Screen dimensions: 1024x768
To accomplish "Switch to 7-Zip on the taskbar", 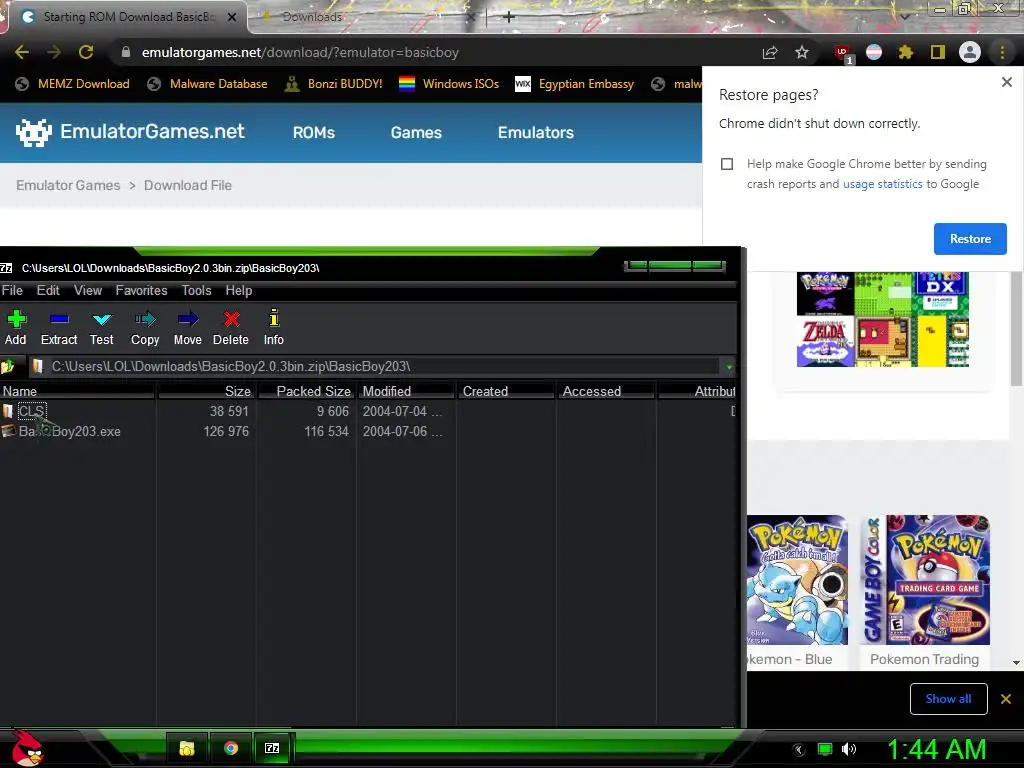I will point(272,748).
